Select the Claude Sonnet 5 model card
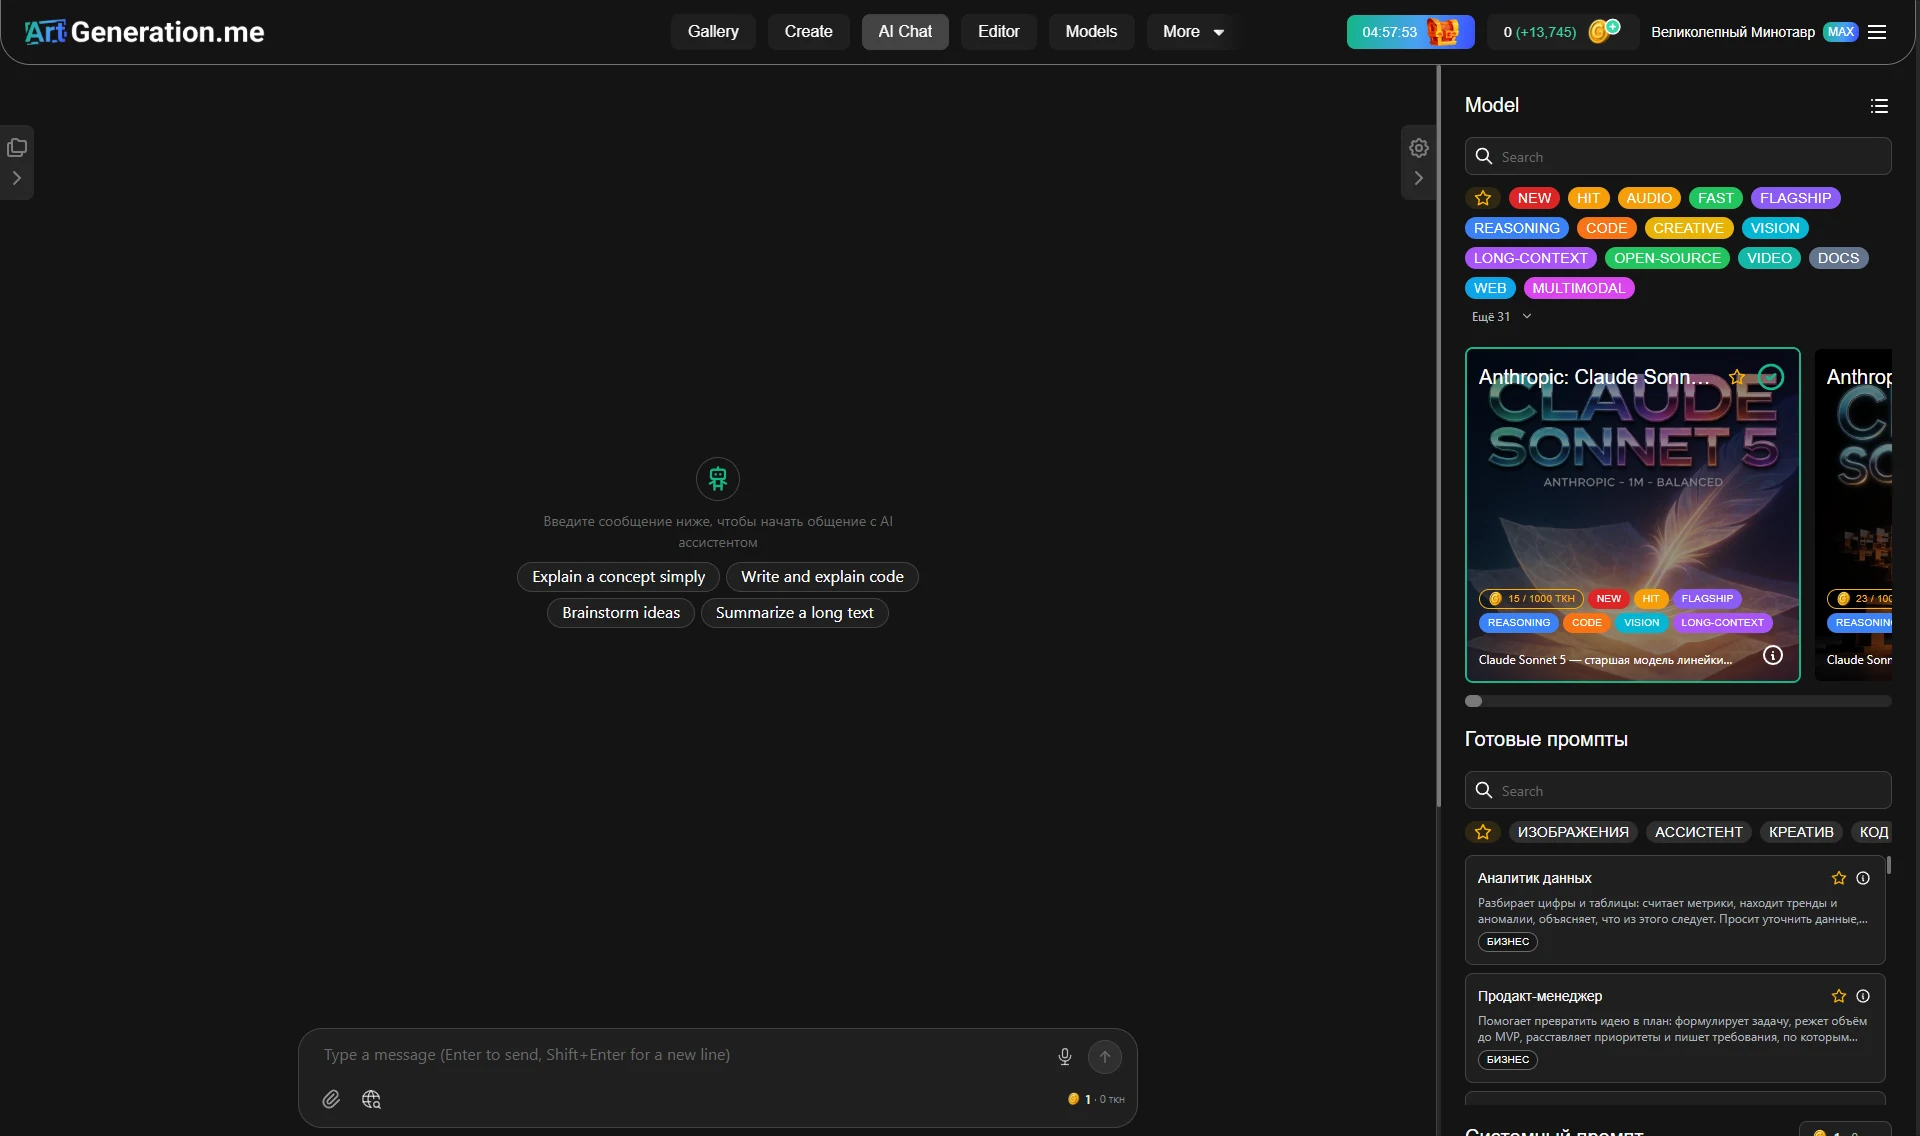Screen dimensions: 1920x1136 coord(1632,515)
